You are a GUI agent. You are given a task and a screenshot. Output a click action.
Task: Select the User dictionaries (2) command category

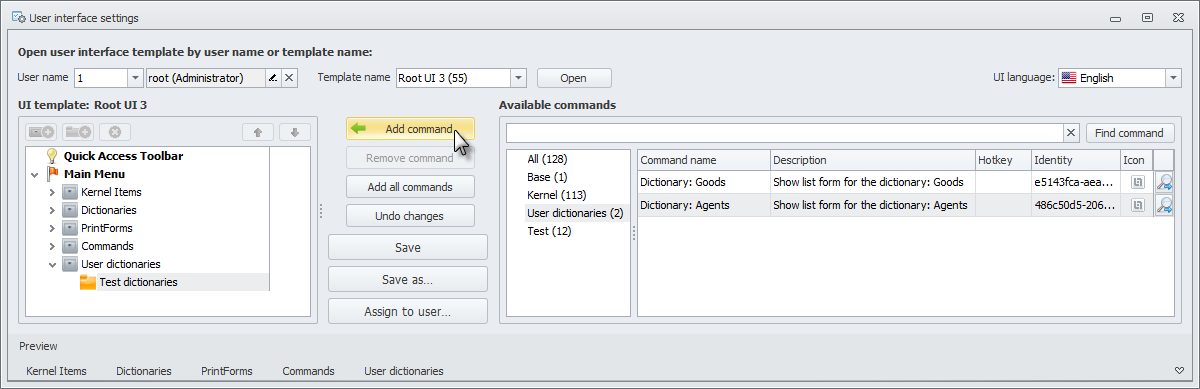click(575, 213)
